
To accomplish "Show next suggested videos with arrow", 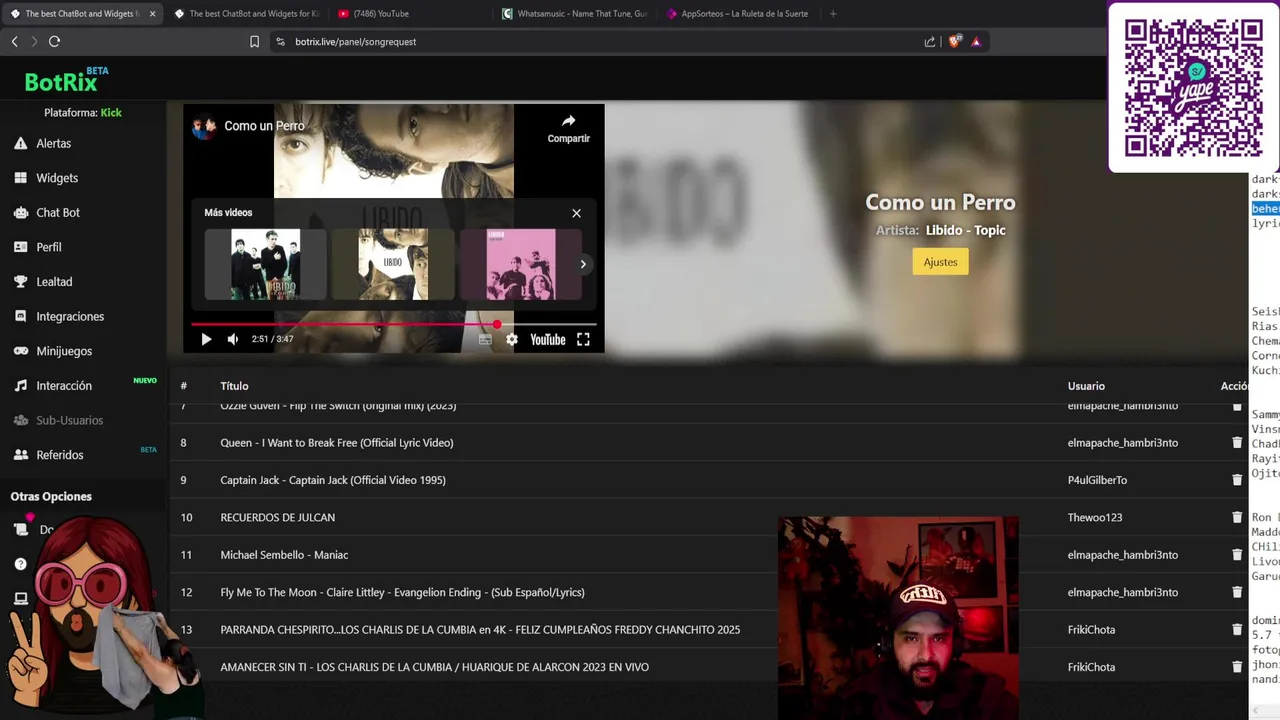I will [583, 264].
